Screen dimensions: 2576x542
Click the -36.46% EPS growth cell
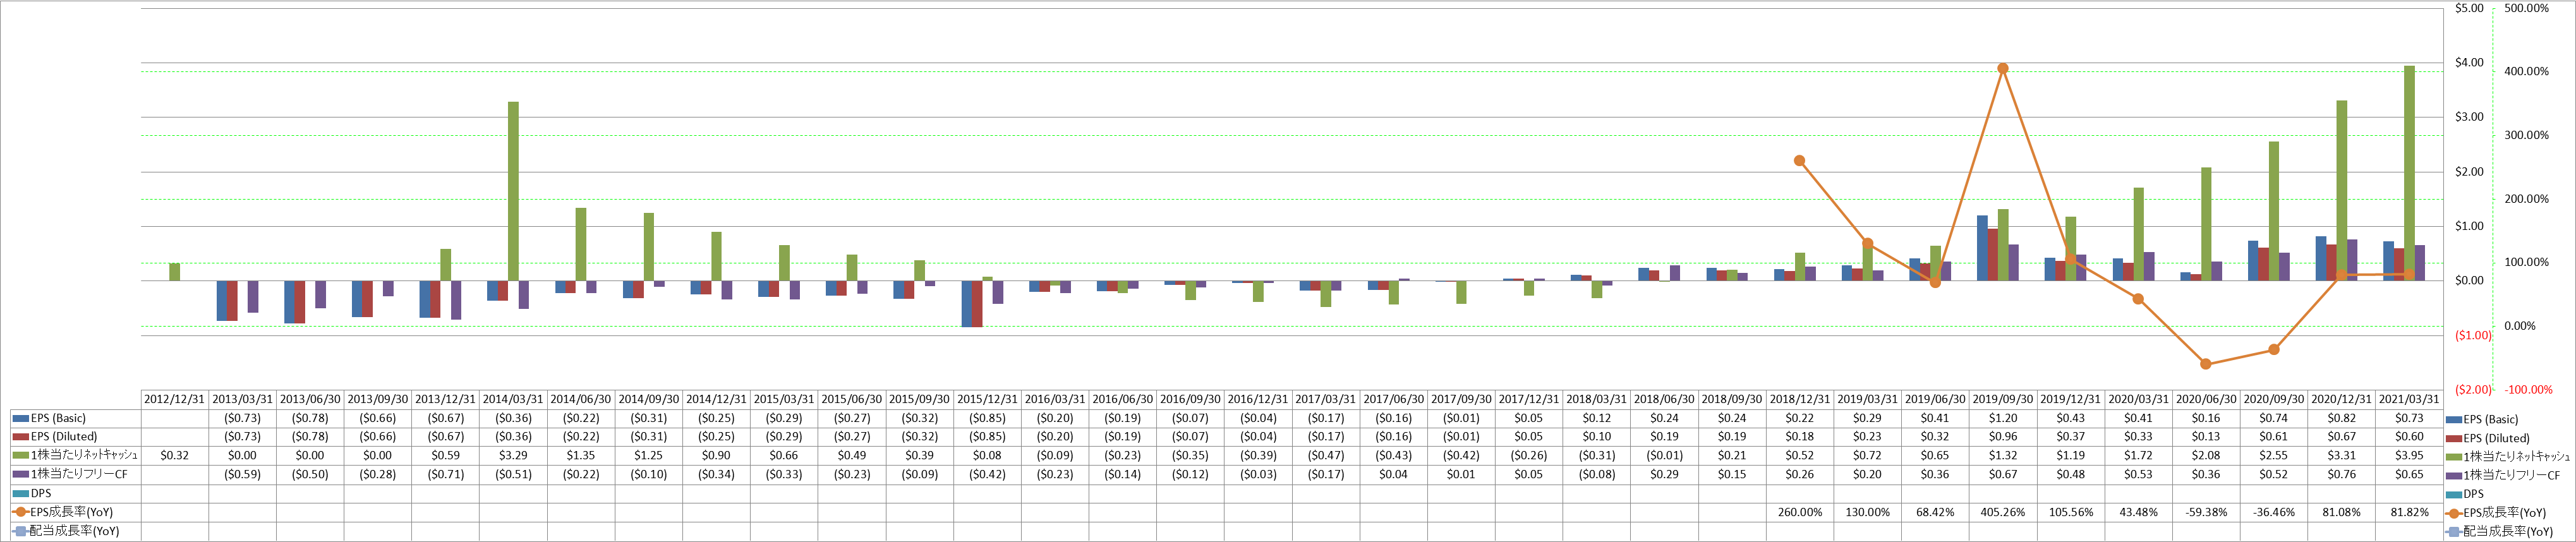click(x=2274, y=512)
